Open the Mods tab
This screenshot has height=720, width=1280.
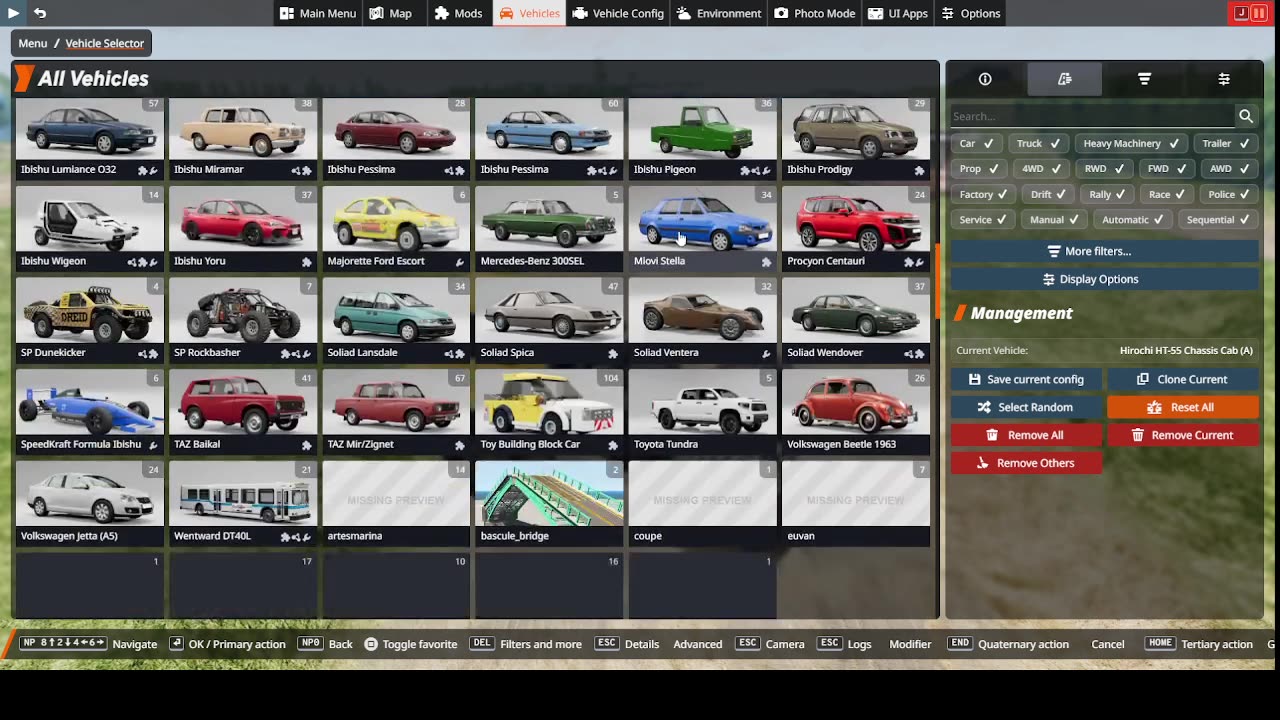click(x=458, y=13)
